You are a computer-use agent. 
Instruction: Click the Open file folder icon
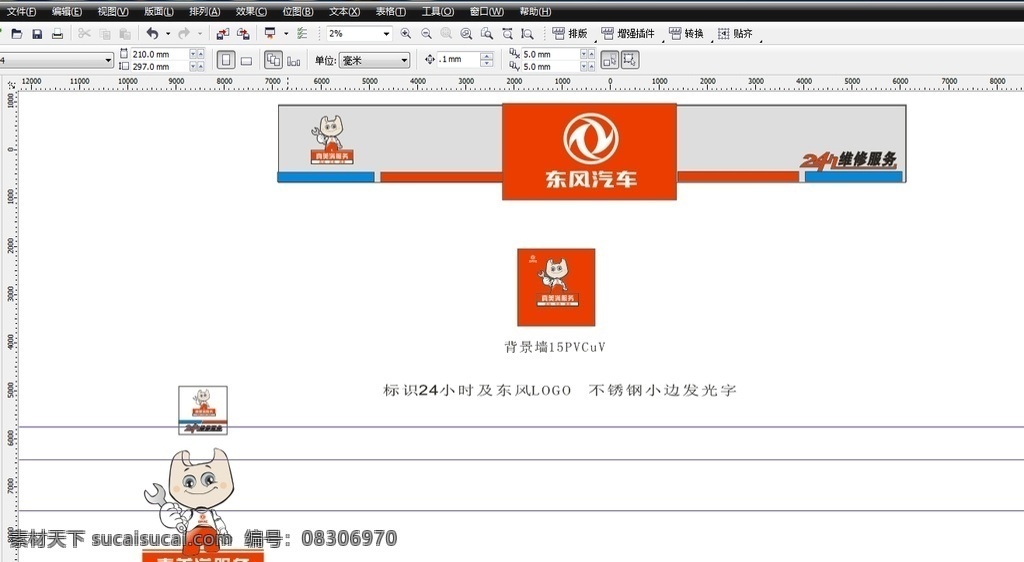[17, 34]
